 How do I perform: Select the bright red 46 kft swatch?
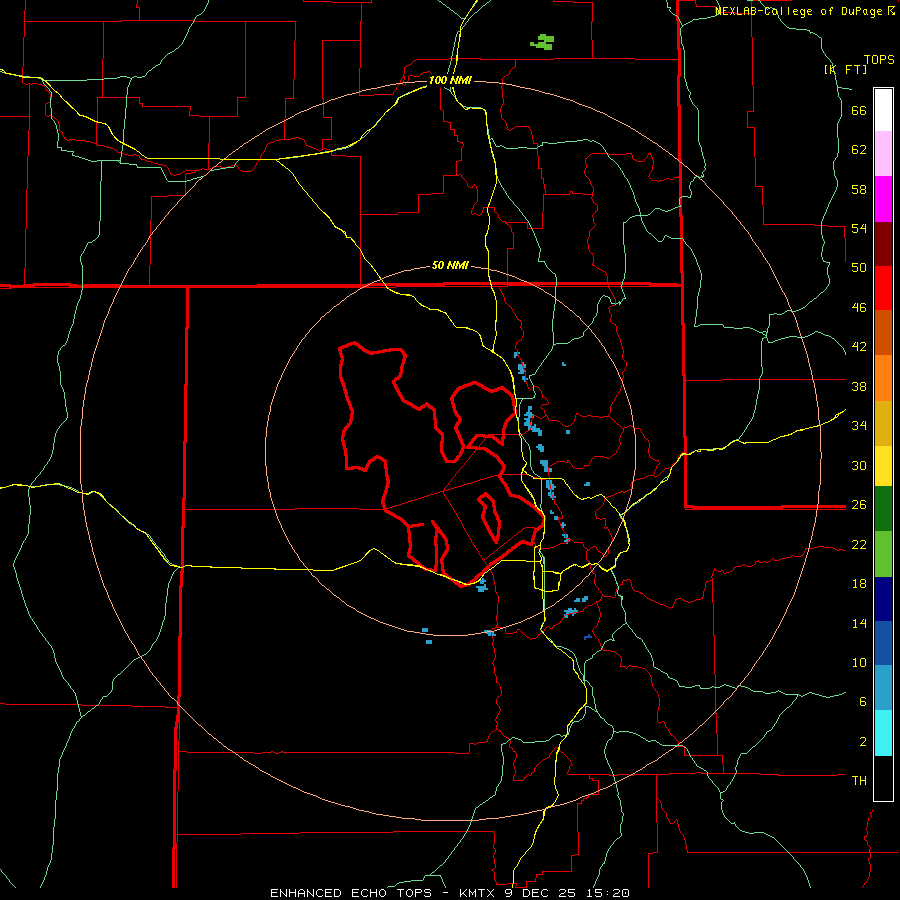tap(883, 288)
